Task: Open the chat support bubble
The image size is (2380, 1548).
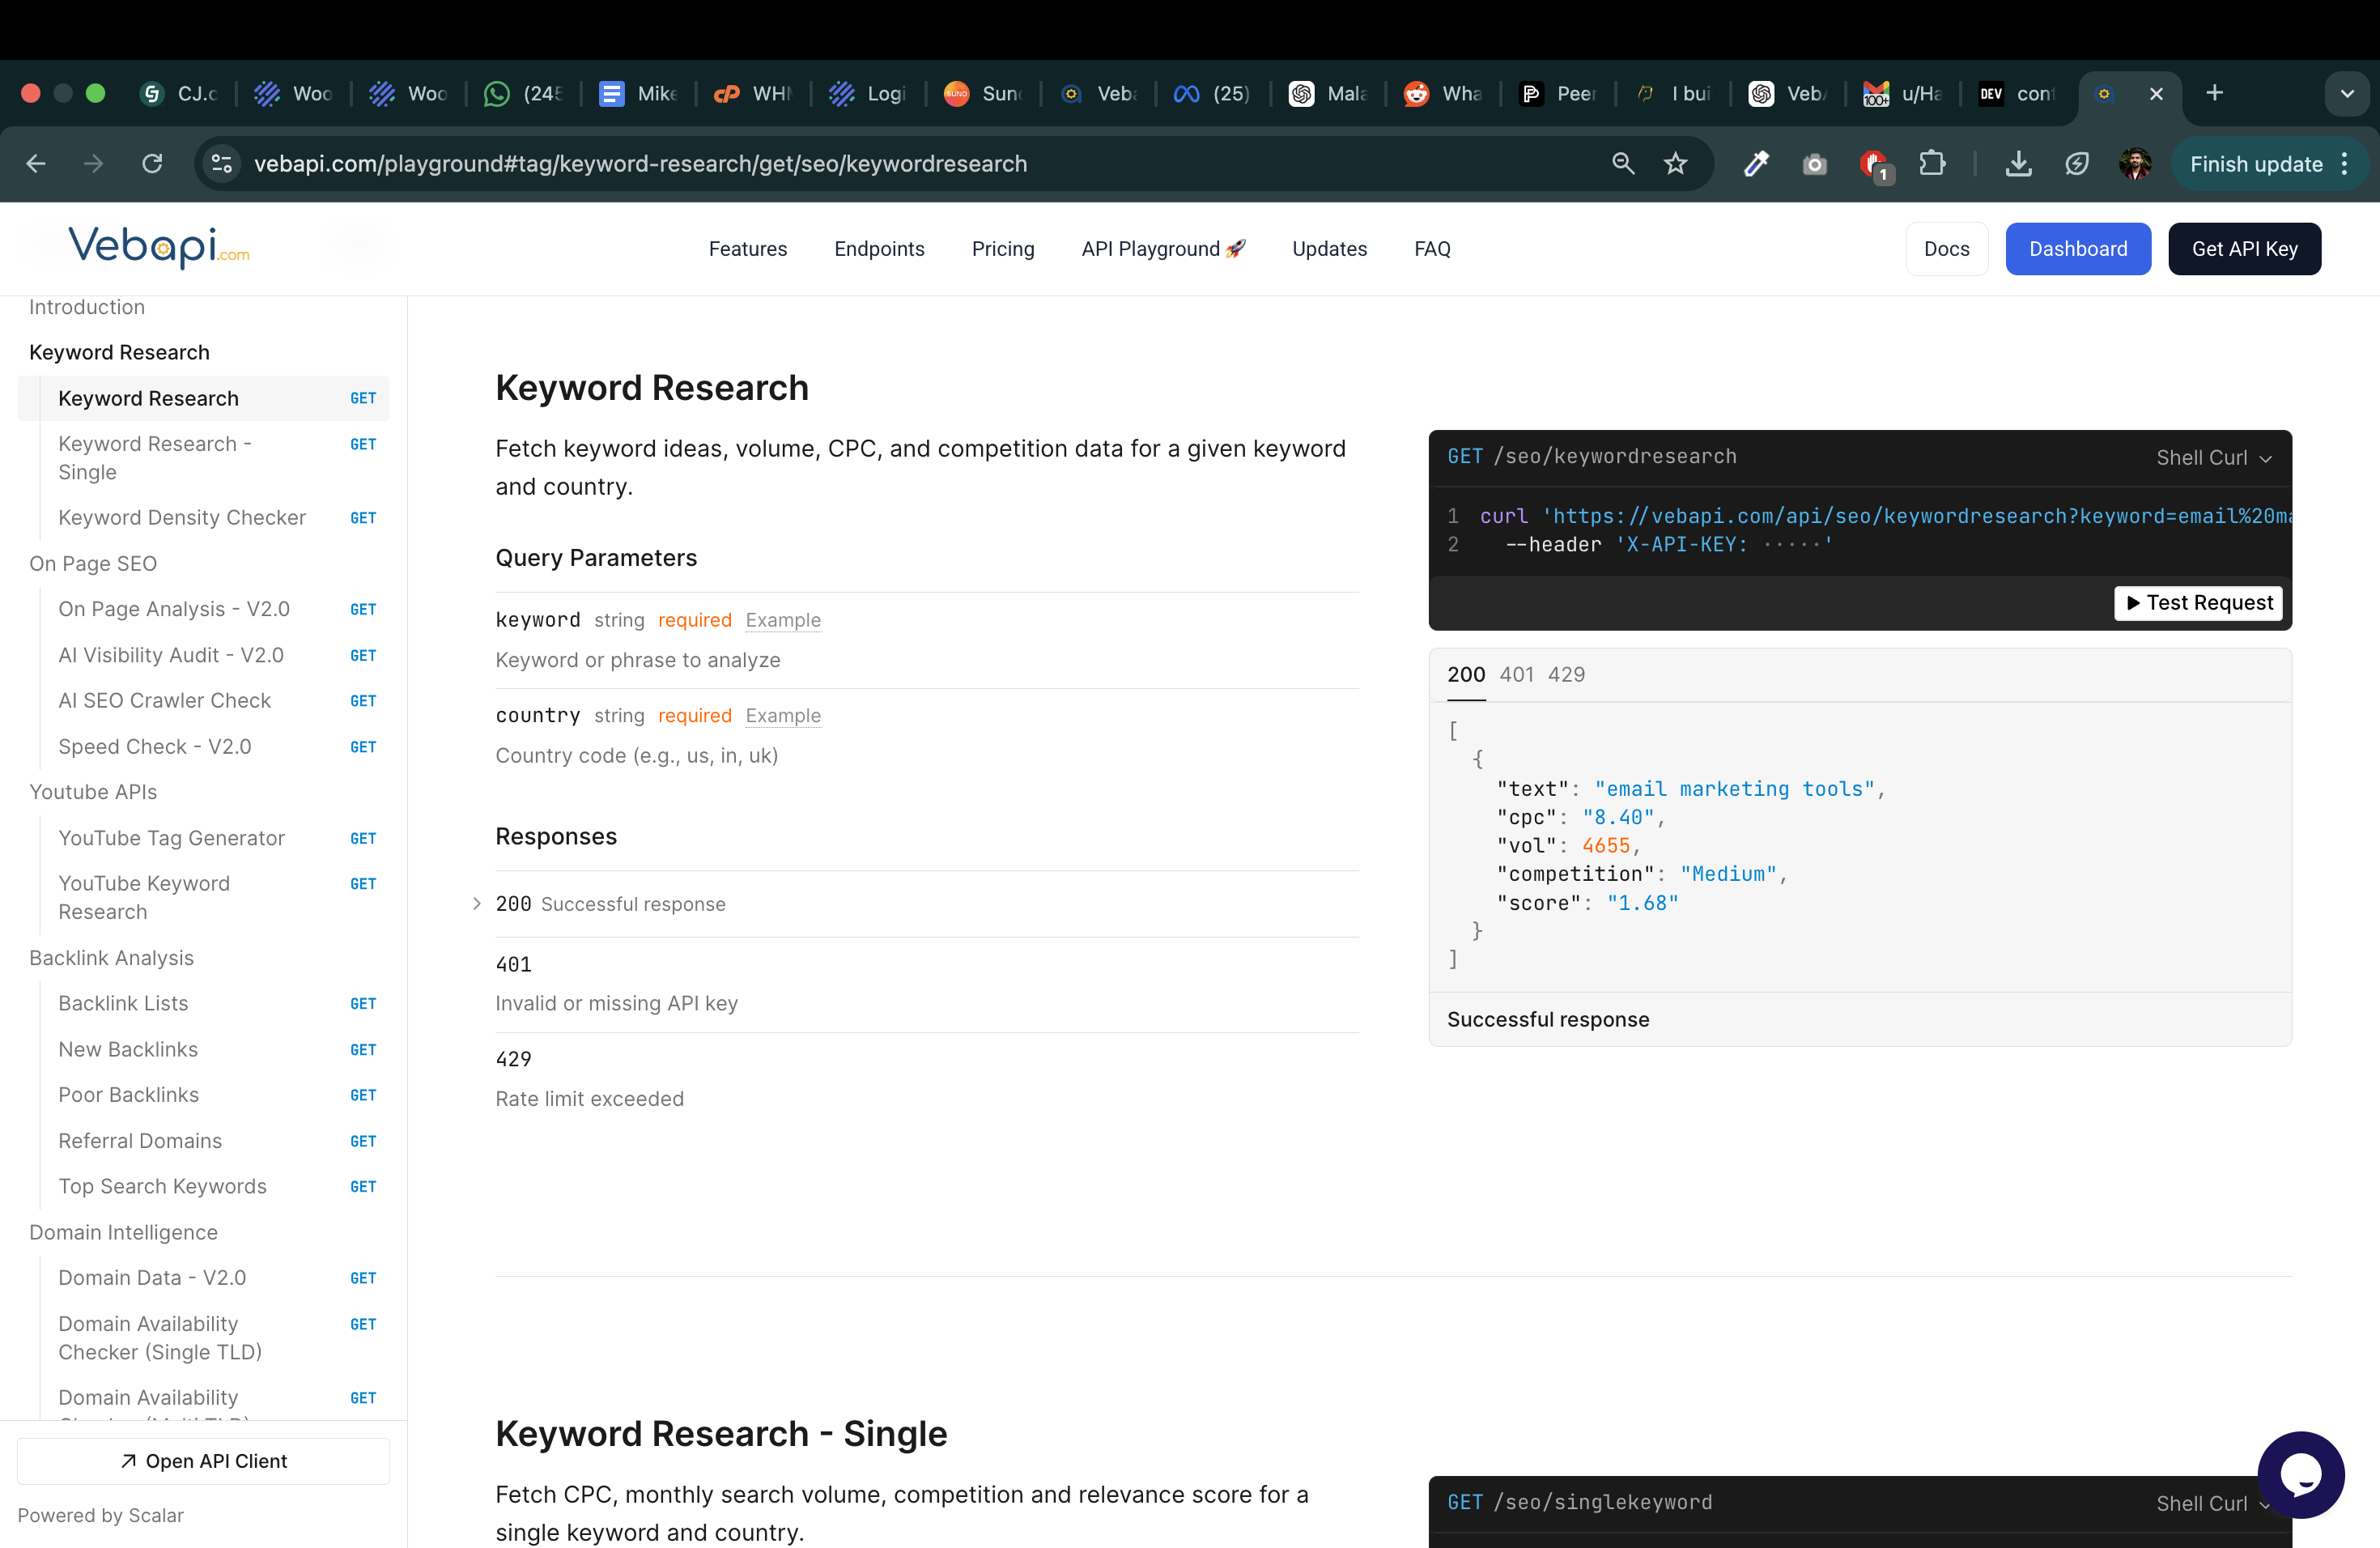Action: coord(2302,1474)
